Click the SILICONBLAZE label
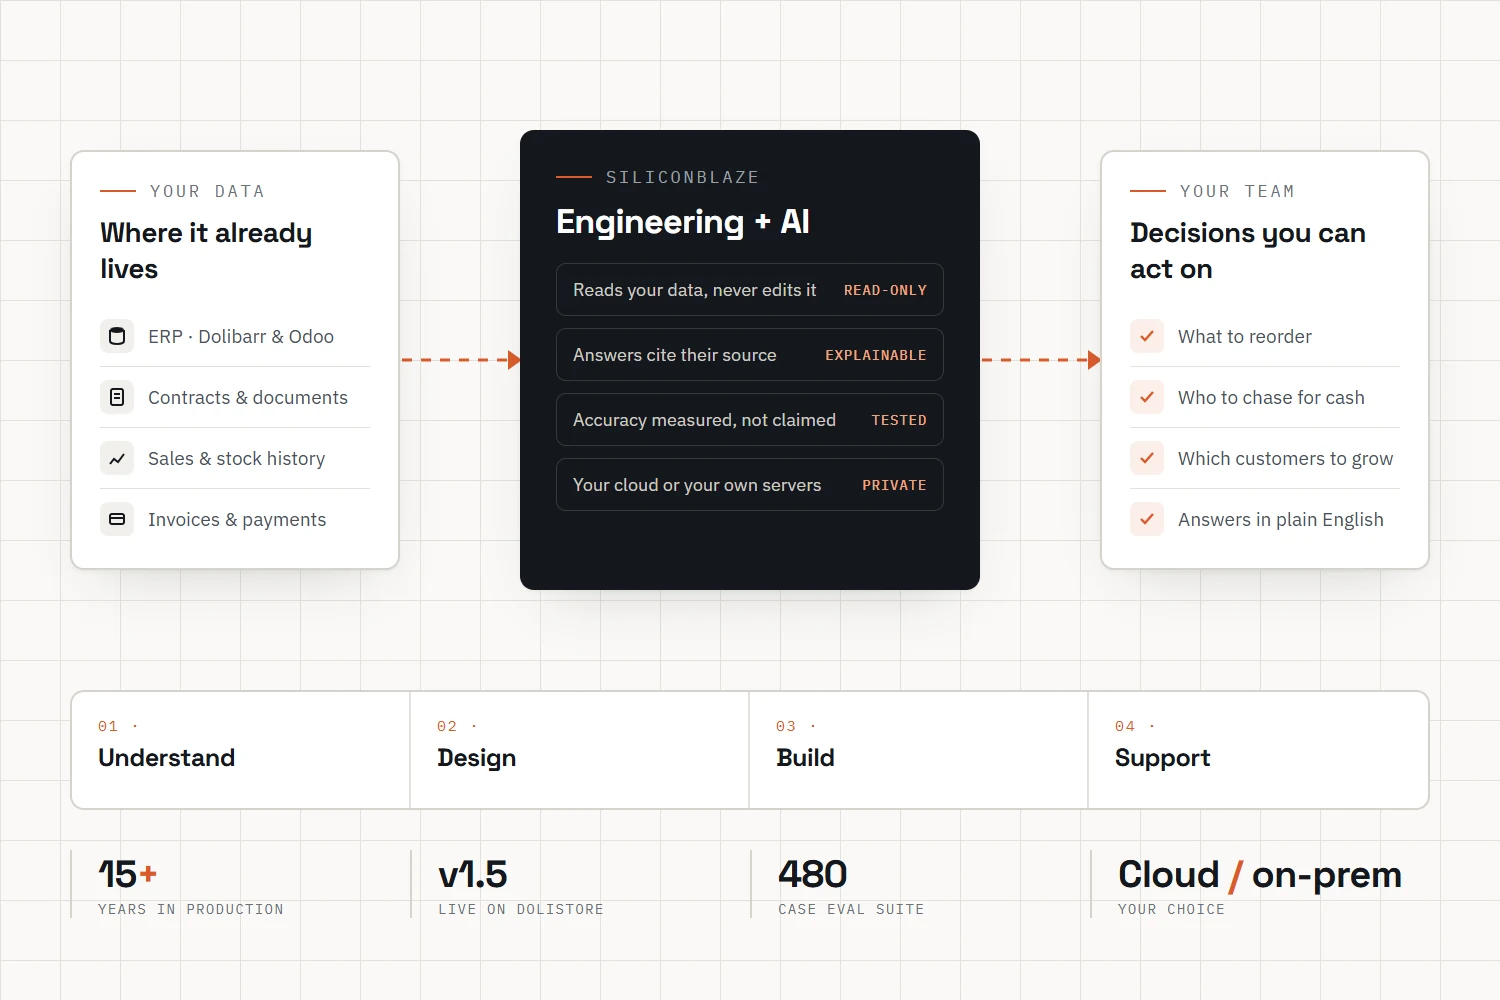 tap(682, 177)
